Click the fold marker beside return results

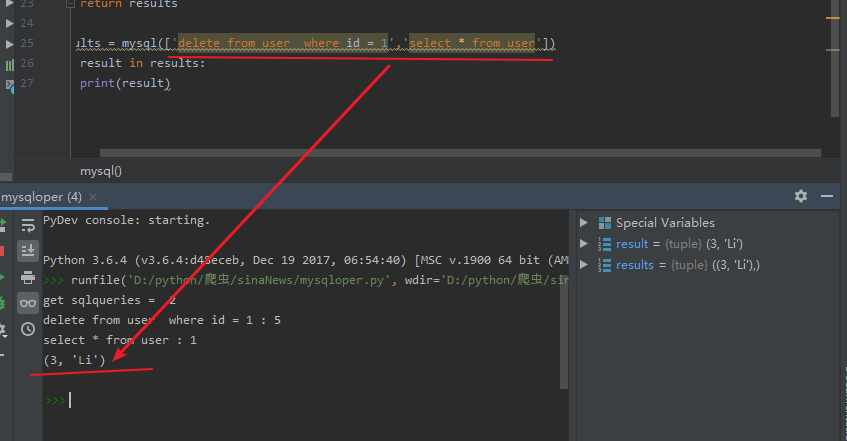pos(70,4)
